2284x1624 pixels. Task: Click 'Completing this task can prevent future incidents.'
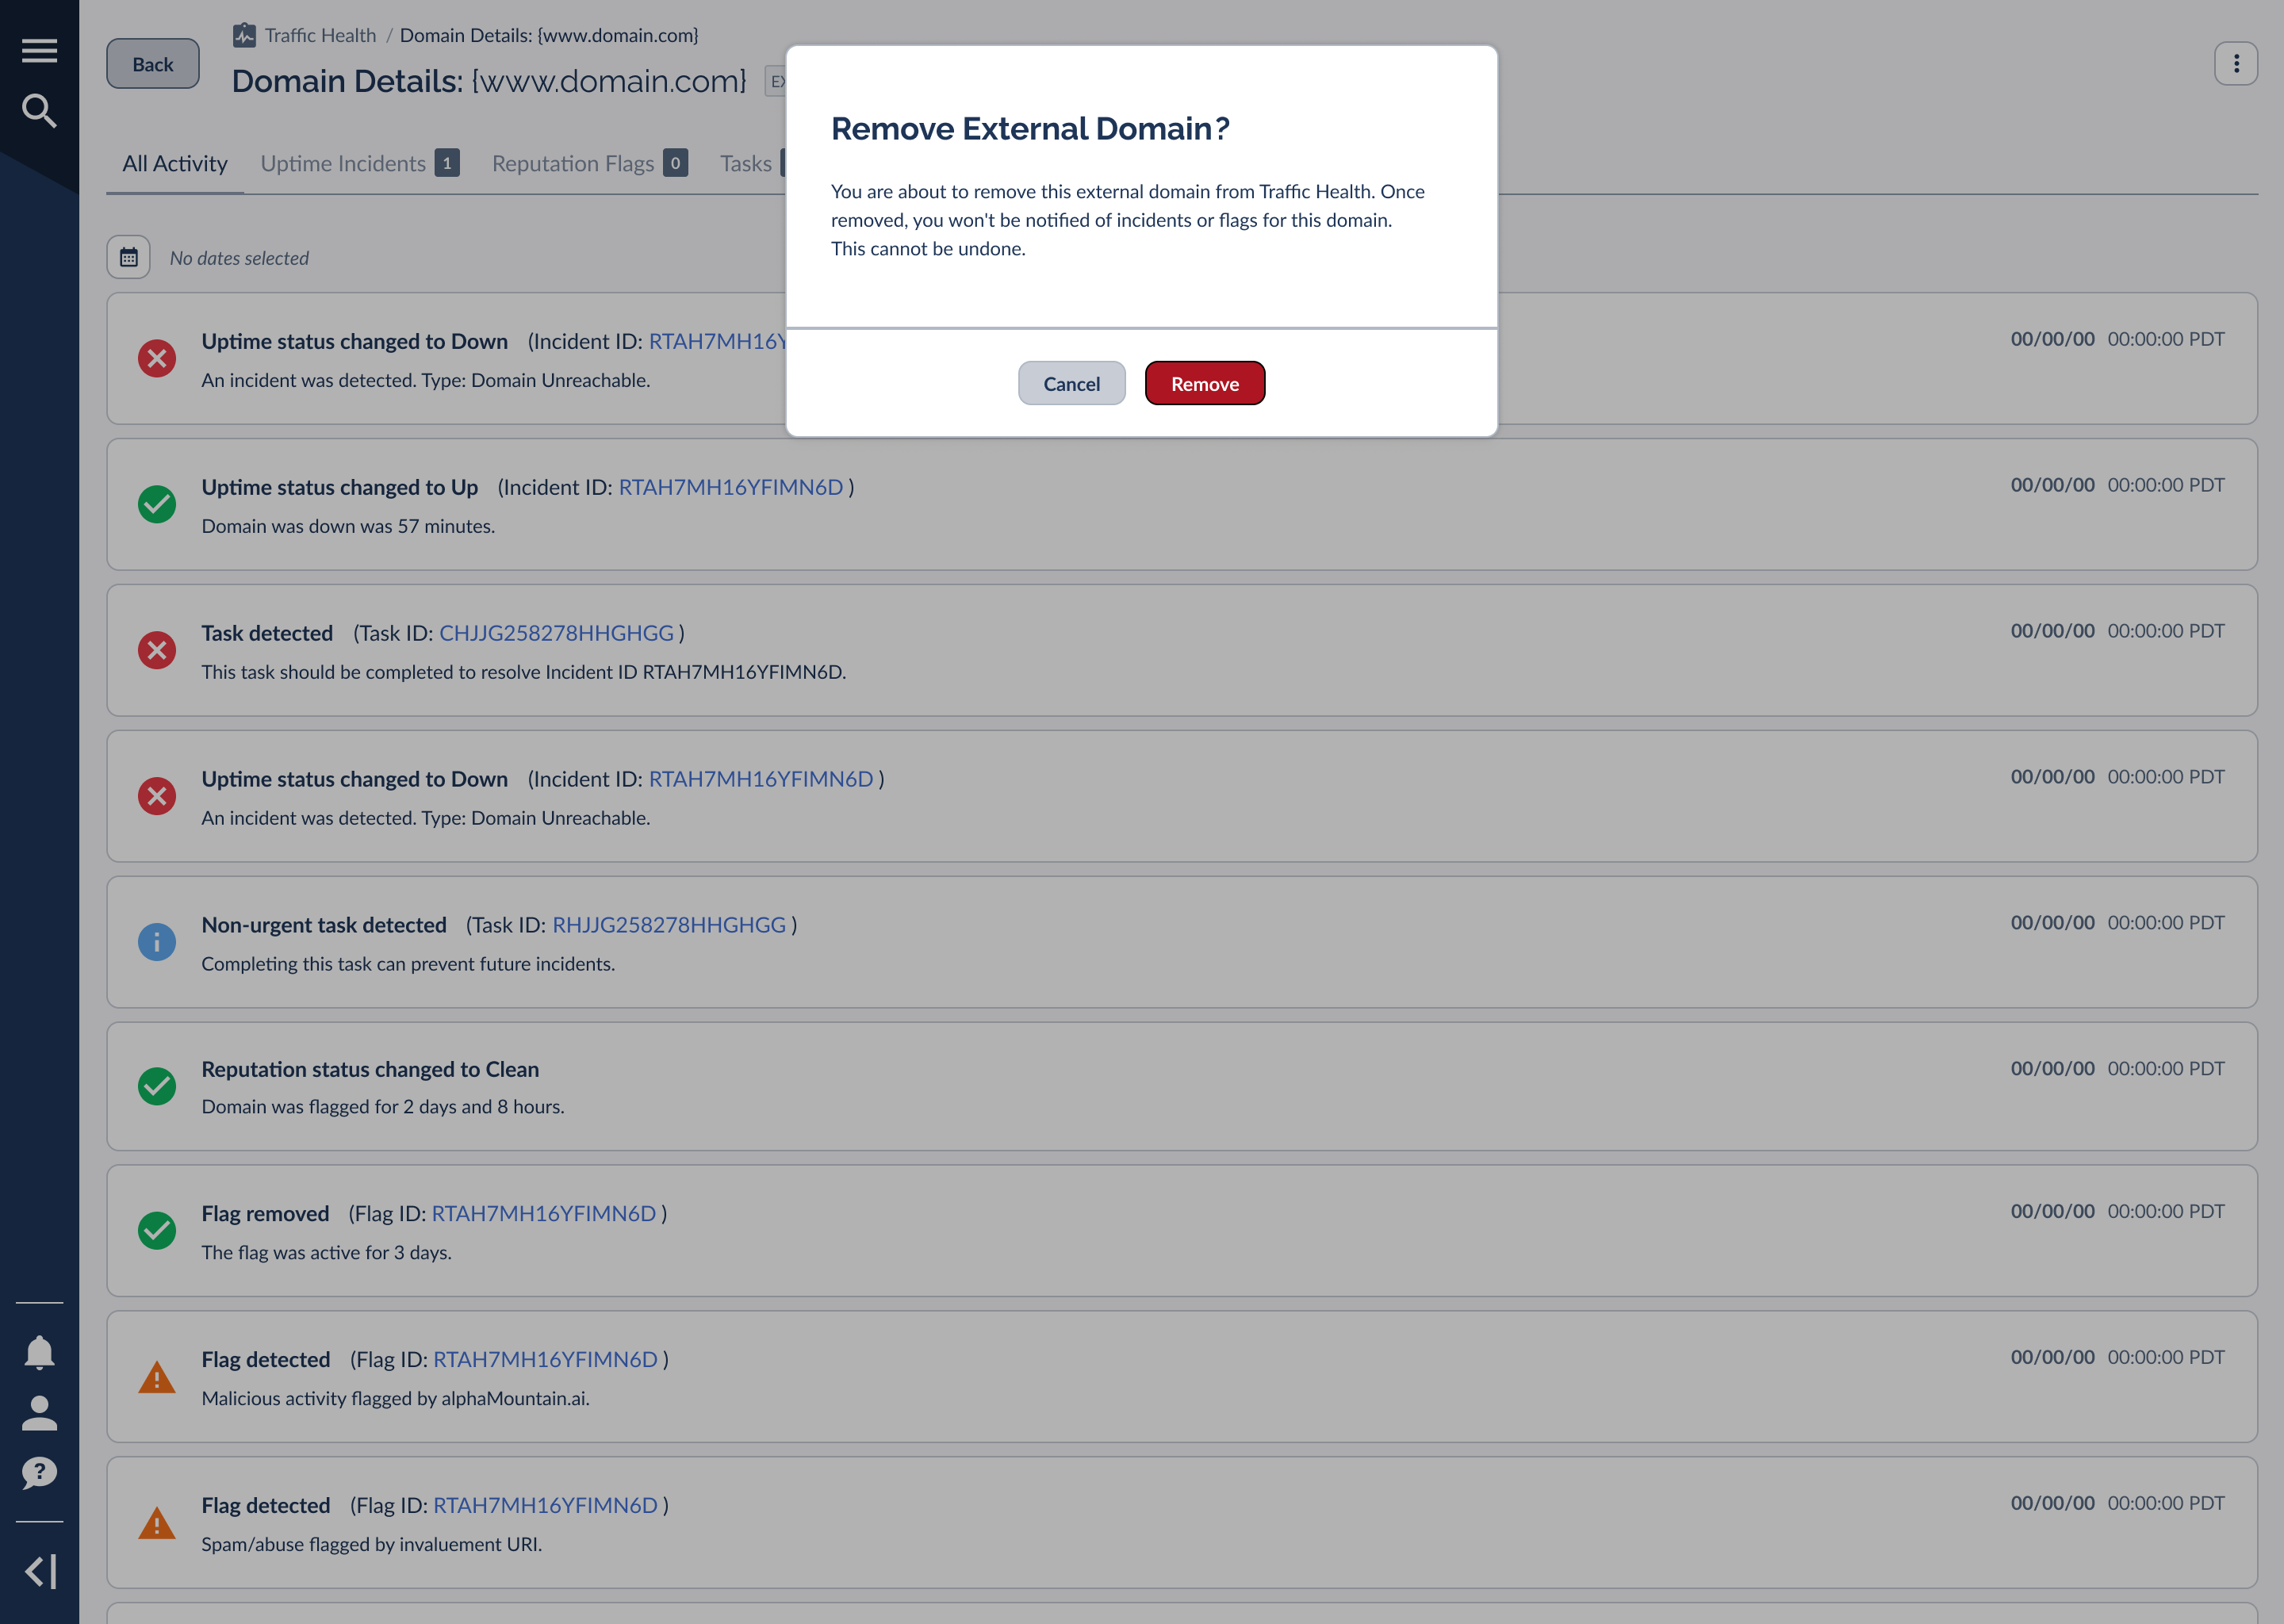pyautogui.click(x=408, y=964)
